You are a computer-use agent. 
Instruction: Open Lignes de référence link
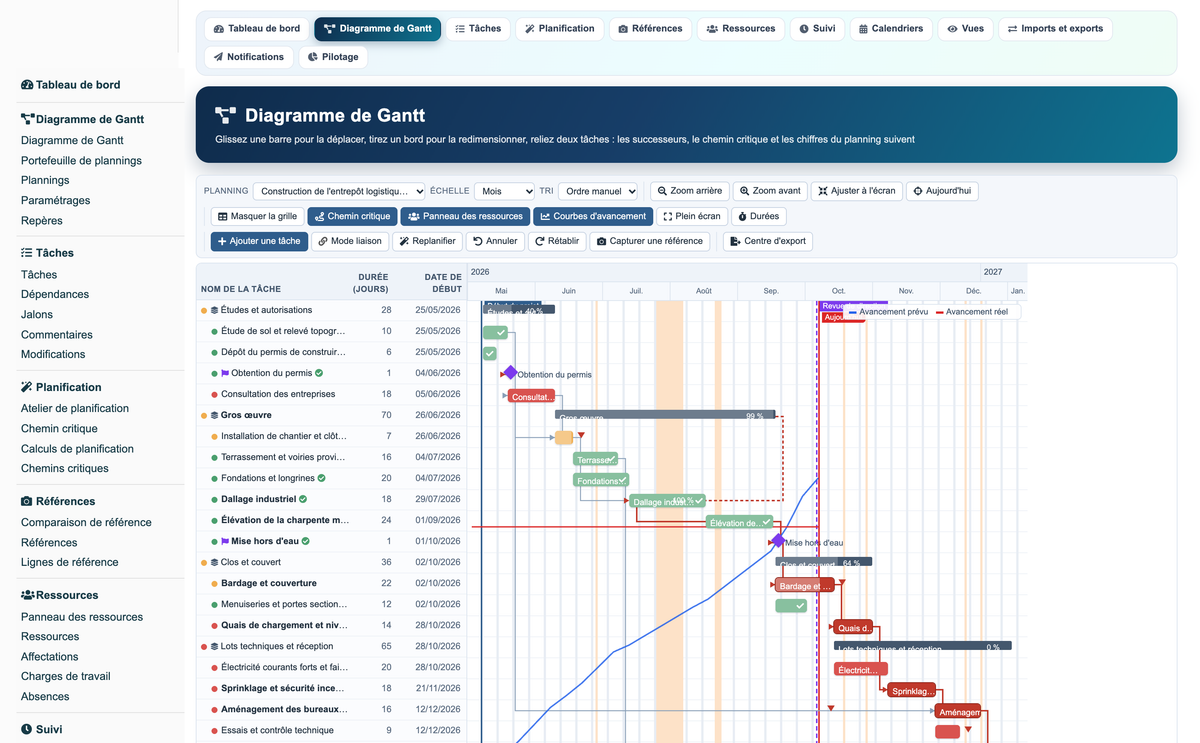click(70, 562)
